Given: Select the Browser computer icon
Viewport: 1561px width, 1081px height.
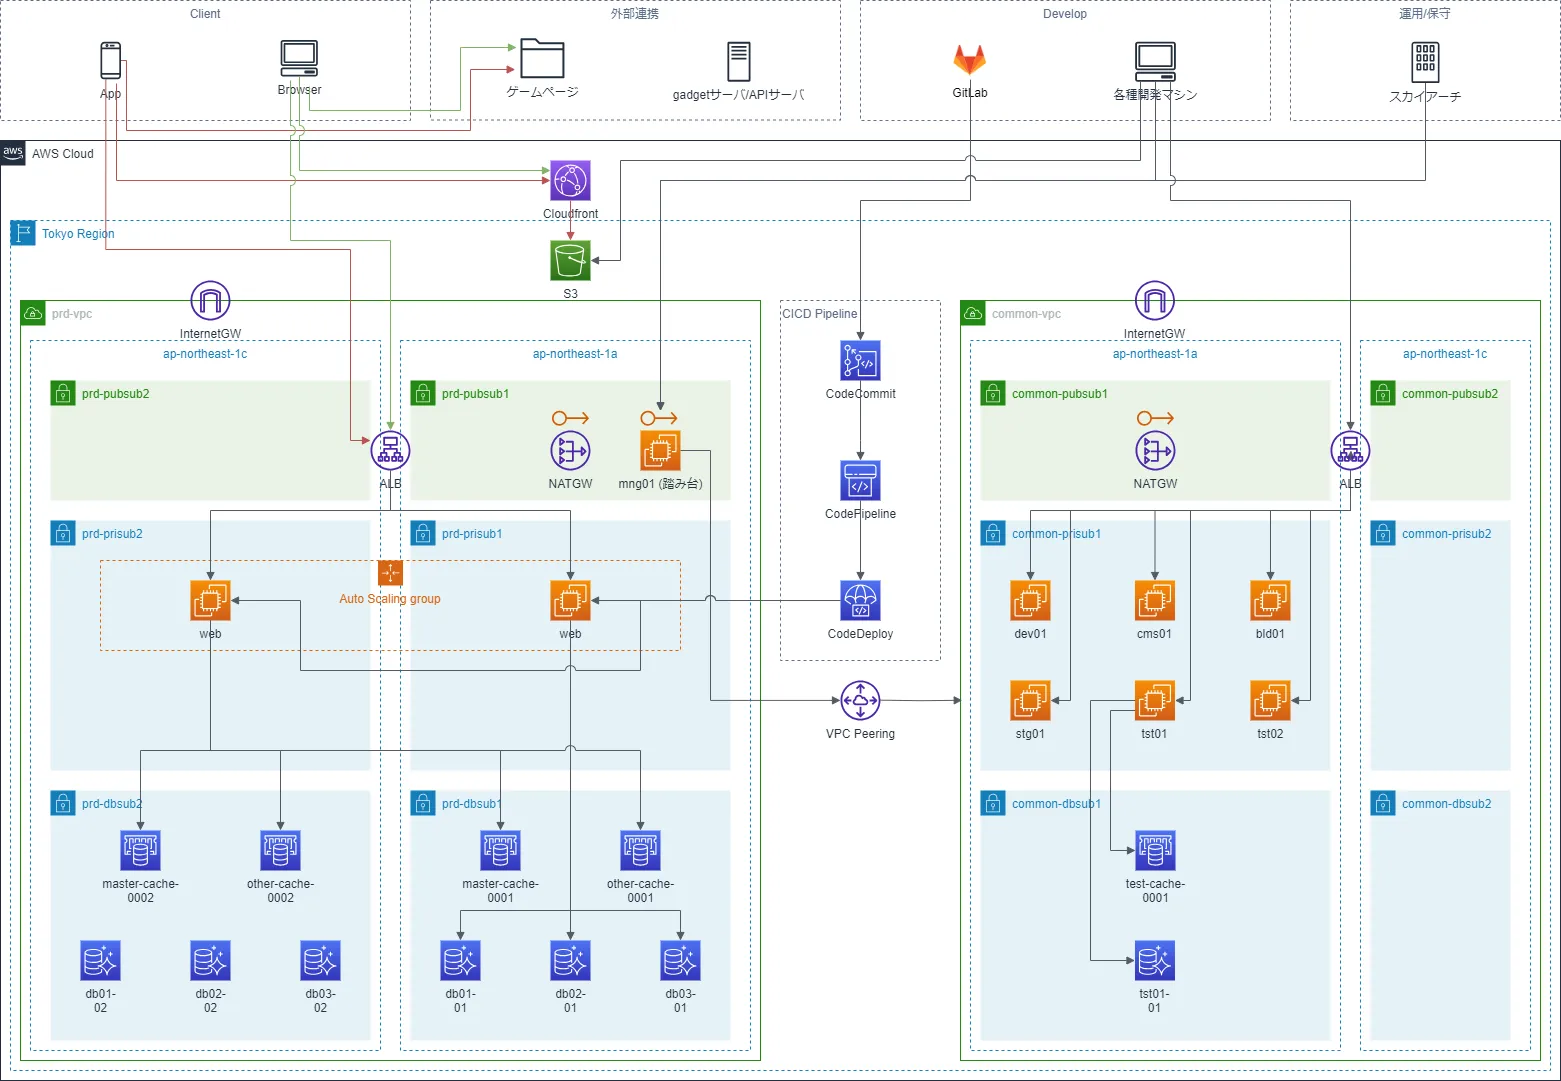Looking at the screenshot, I should 299,58.
